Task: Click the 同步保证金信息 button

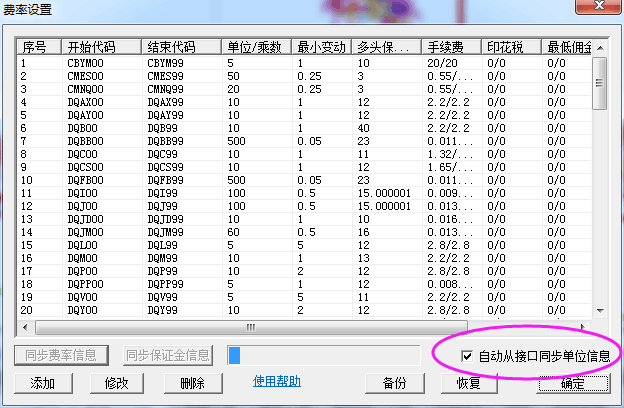Action: click(168, 355)
